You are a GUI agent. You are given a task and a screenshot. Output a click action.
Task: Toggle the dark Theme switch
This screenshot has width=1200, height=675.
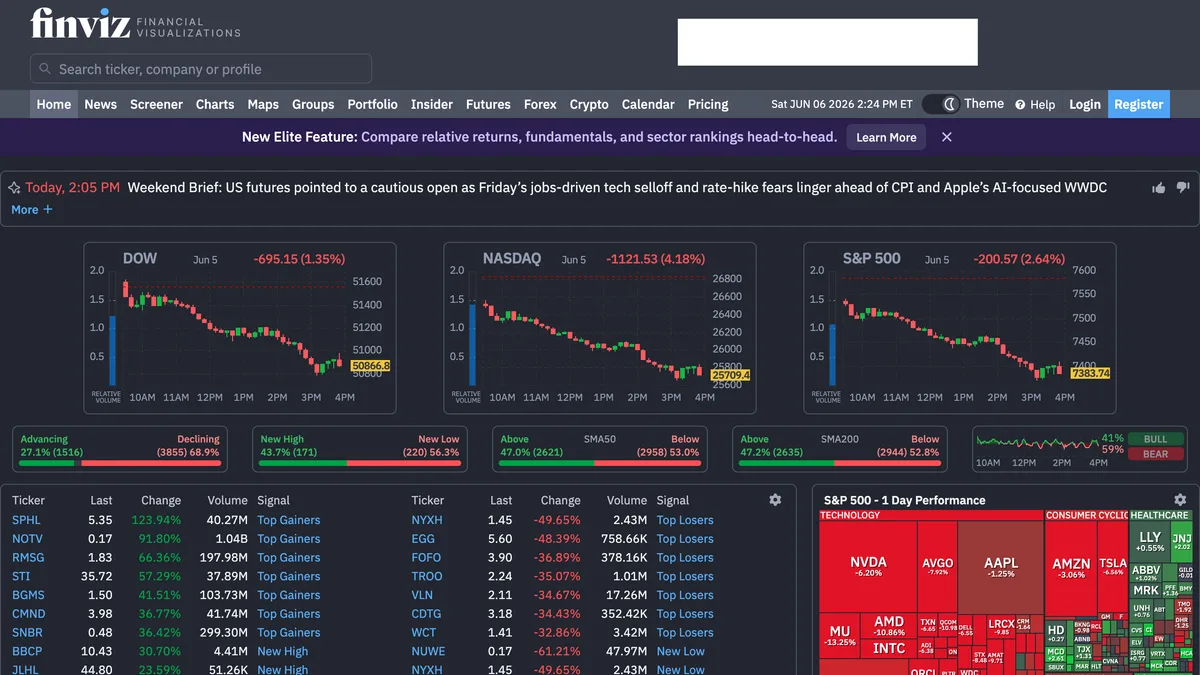coord(941,104)
